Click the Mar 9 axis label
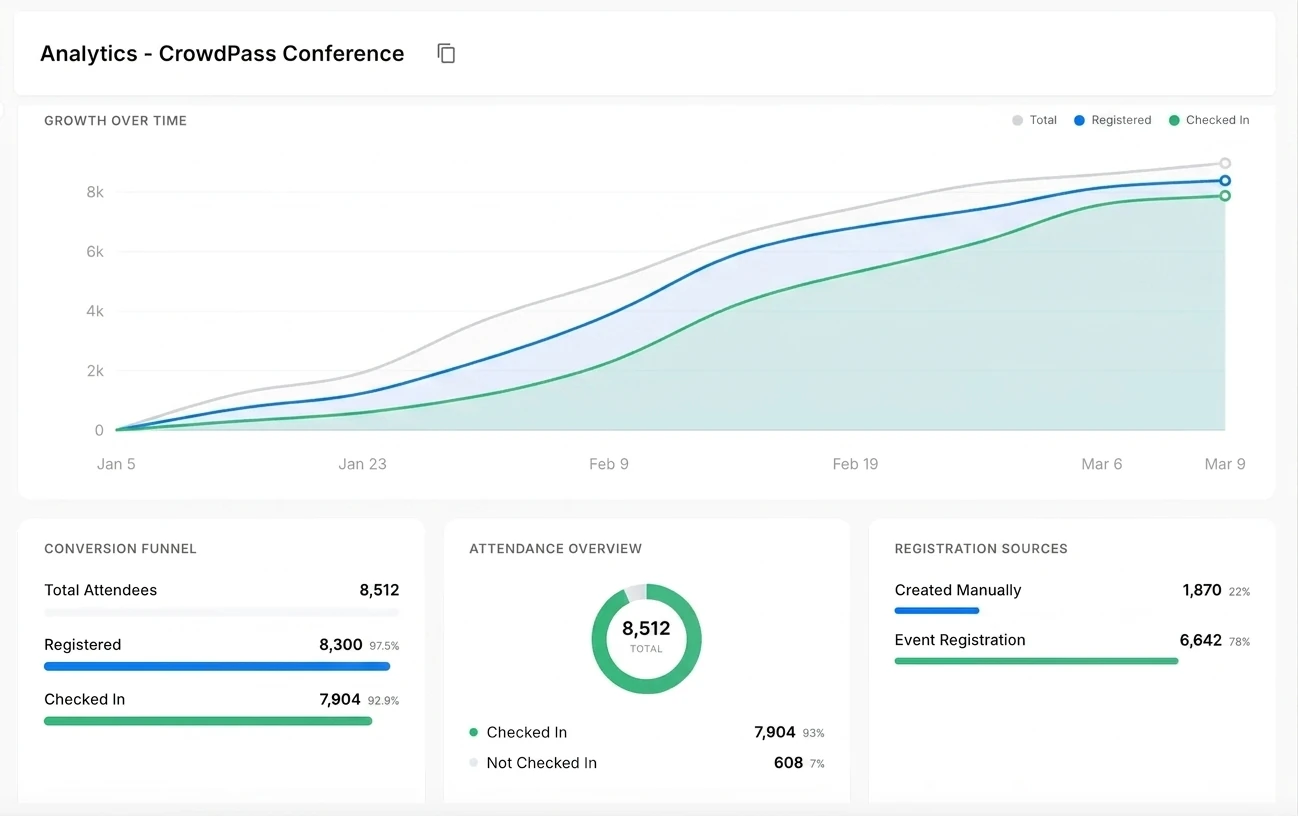 click(x=1225, y=464)
